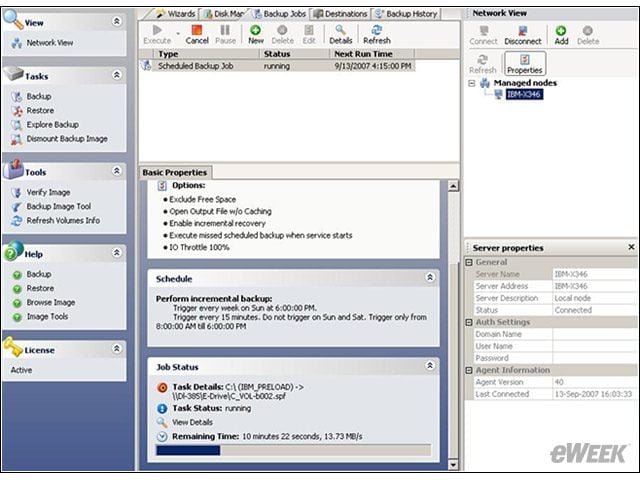Click the backup progress bar
Viewport: 640px width, 480px height.
293,450
